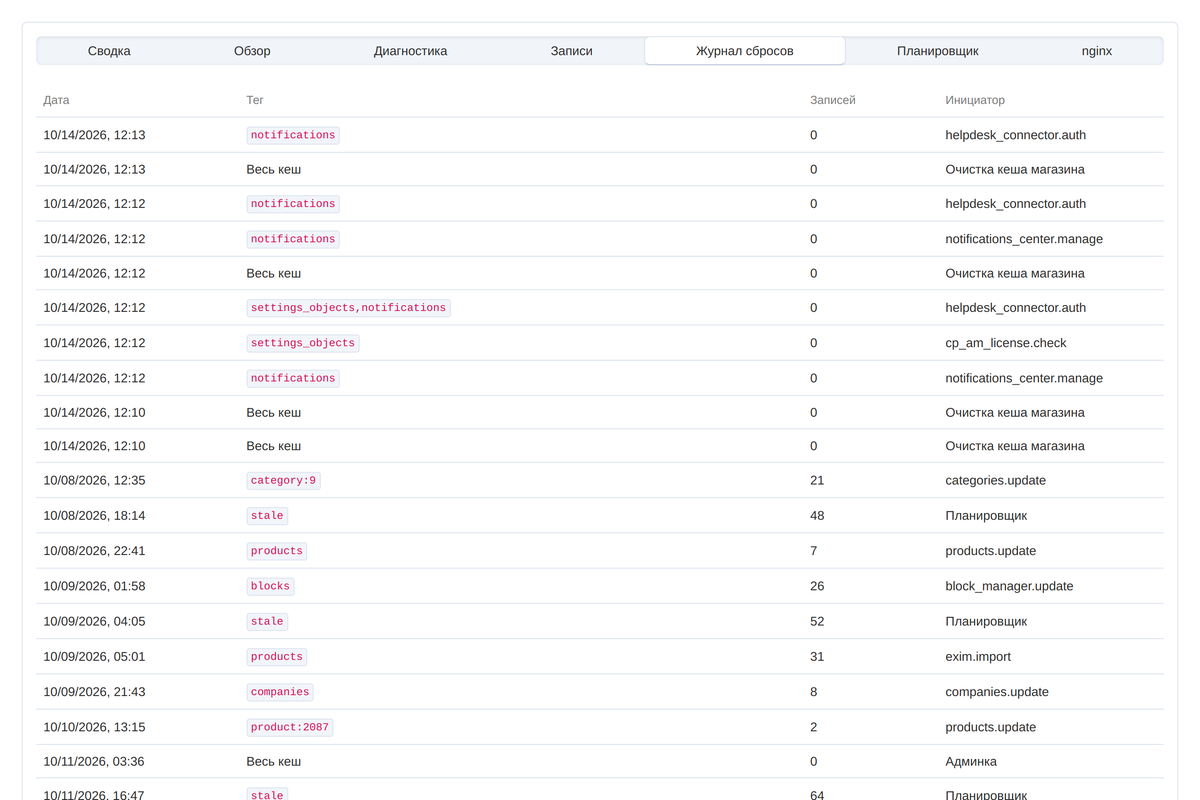The width and height of the screenshot is (1200, 800).
Task: Open the Обзор tab
Action: 252,51
